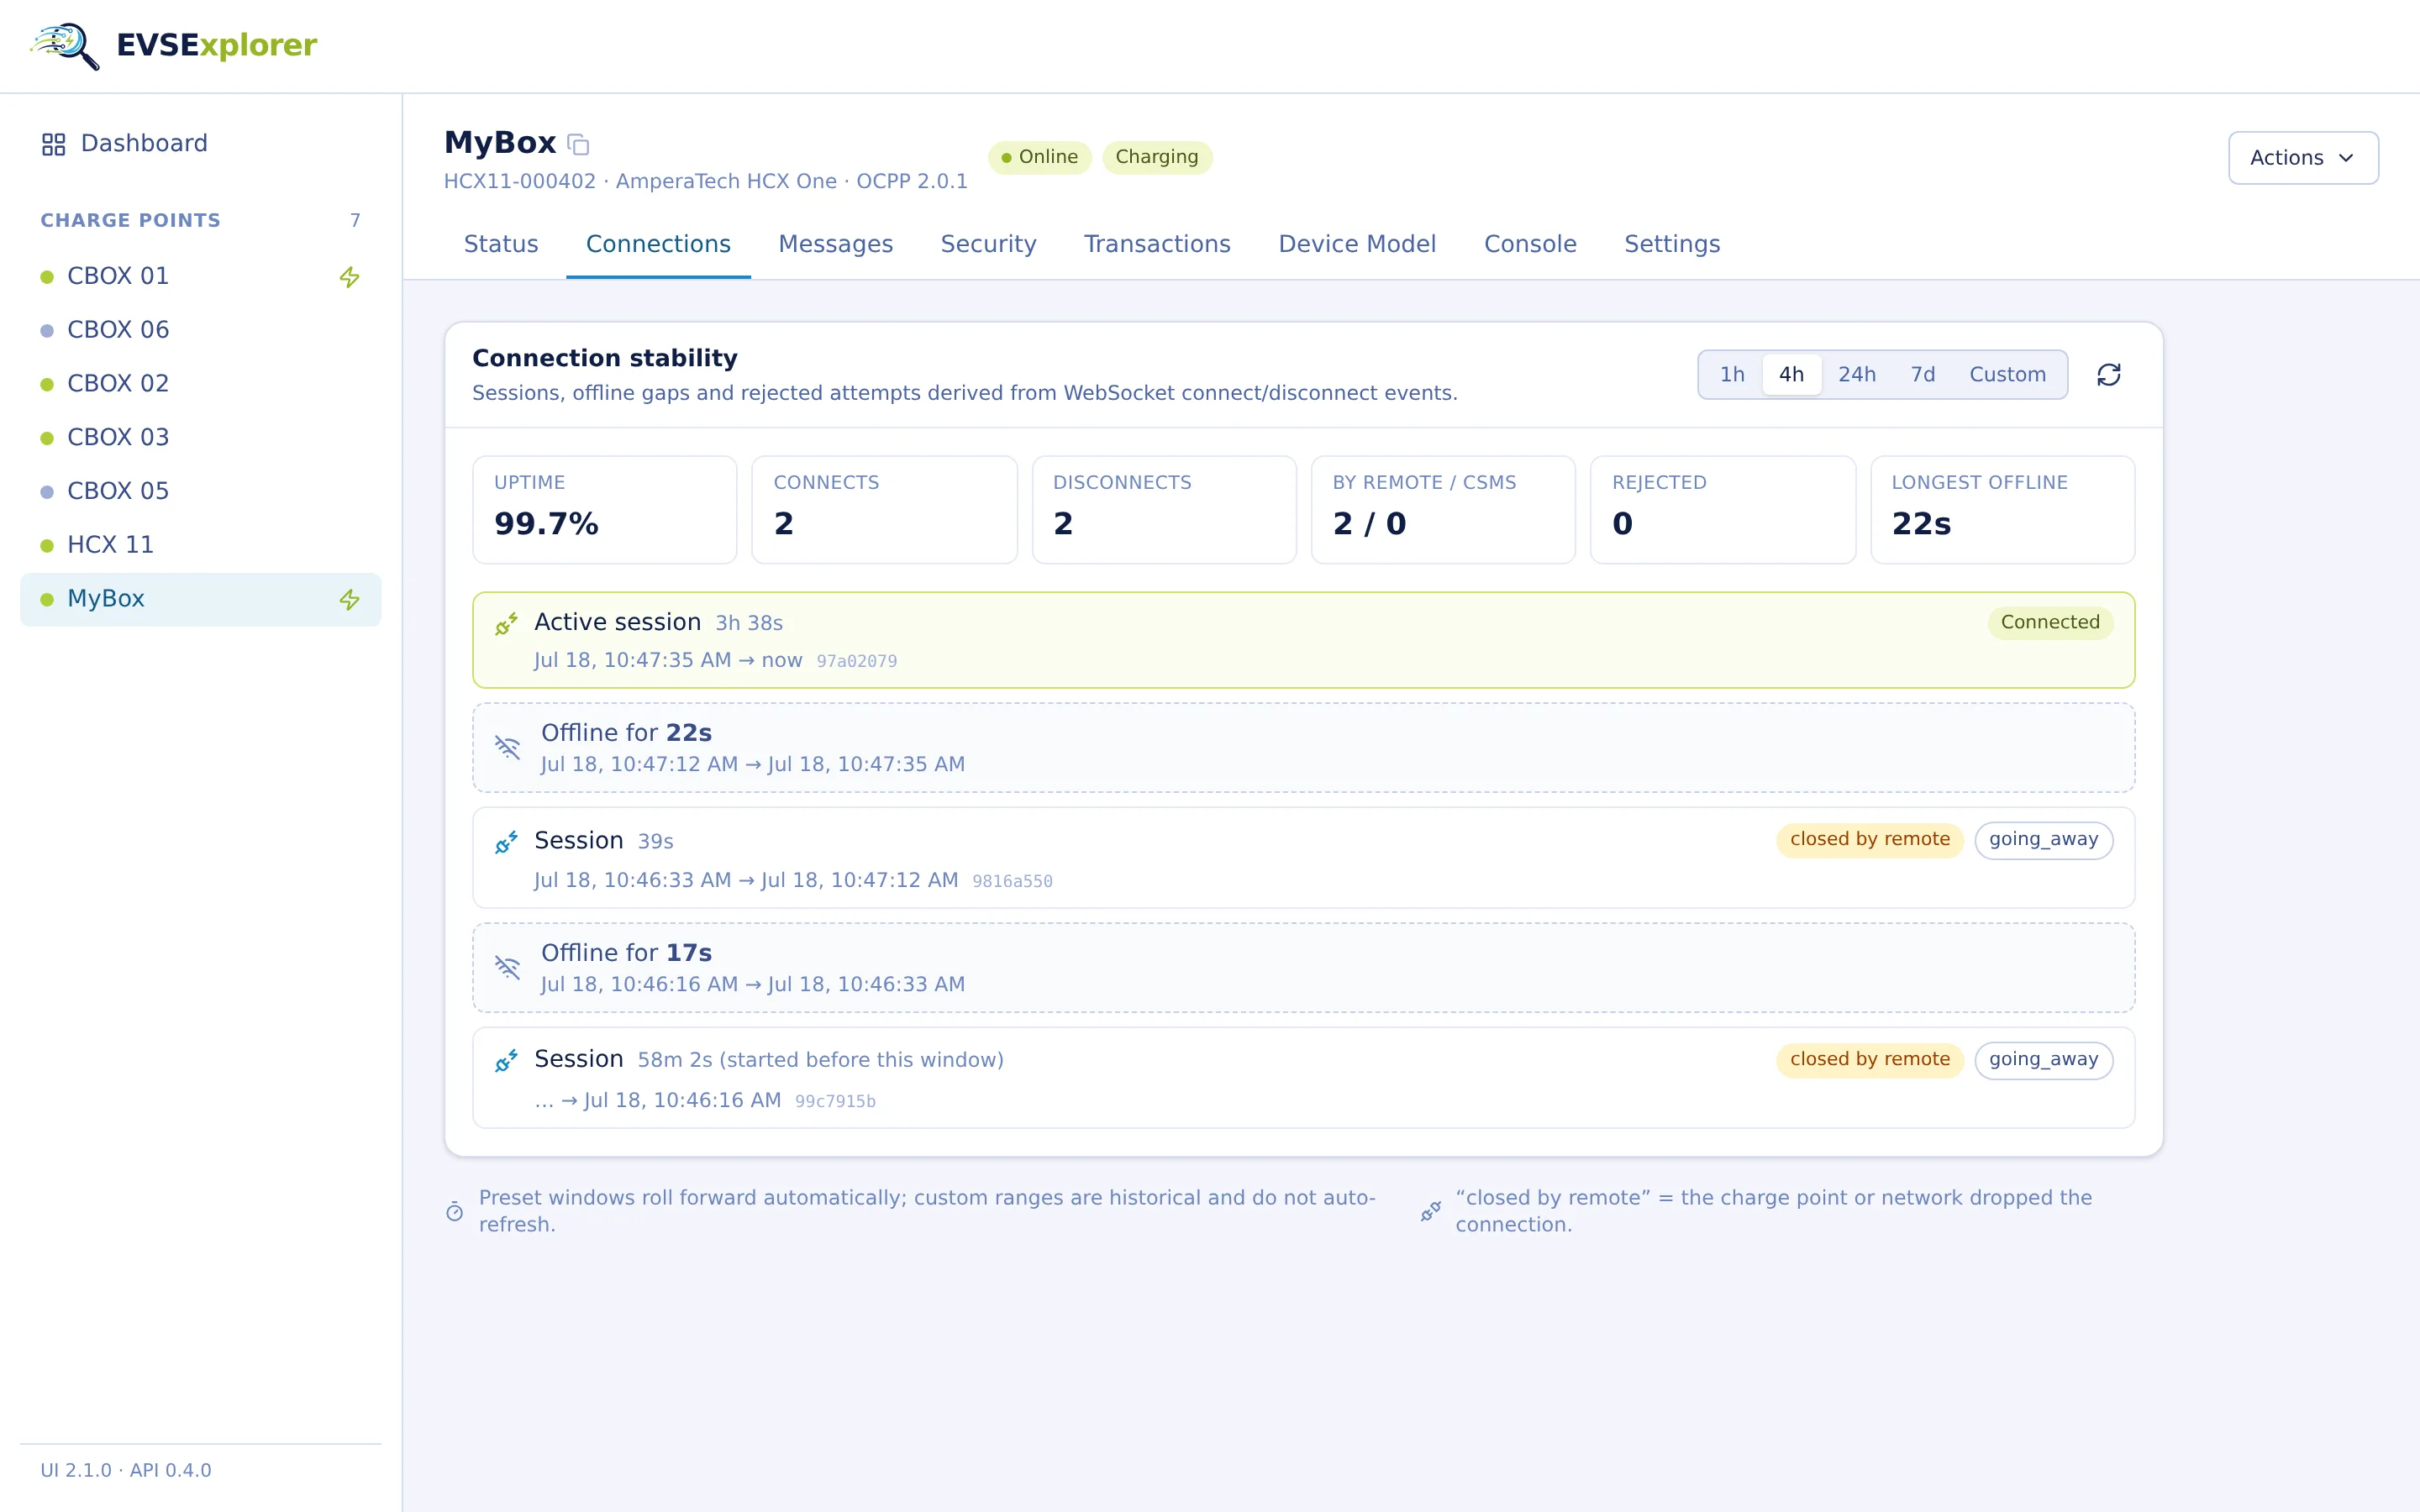Switch to the Connections tab

[658, 244]
